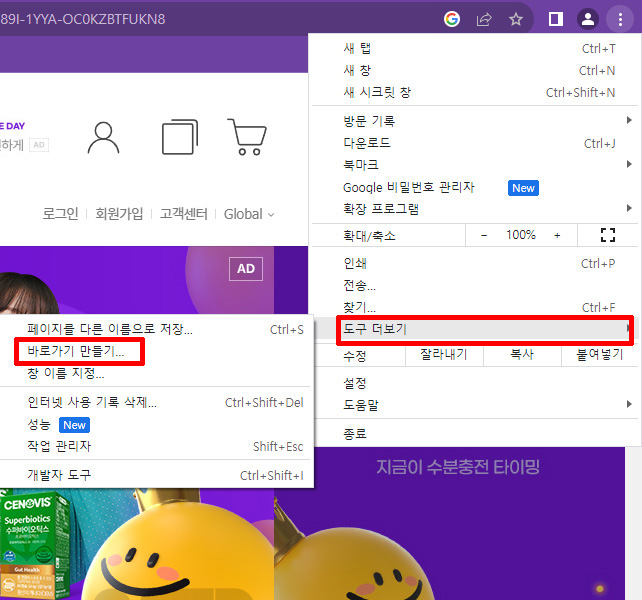Open 설정 menu item
642x600 pixels.
coord(475,383)
